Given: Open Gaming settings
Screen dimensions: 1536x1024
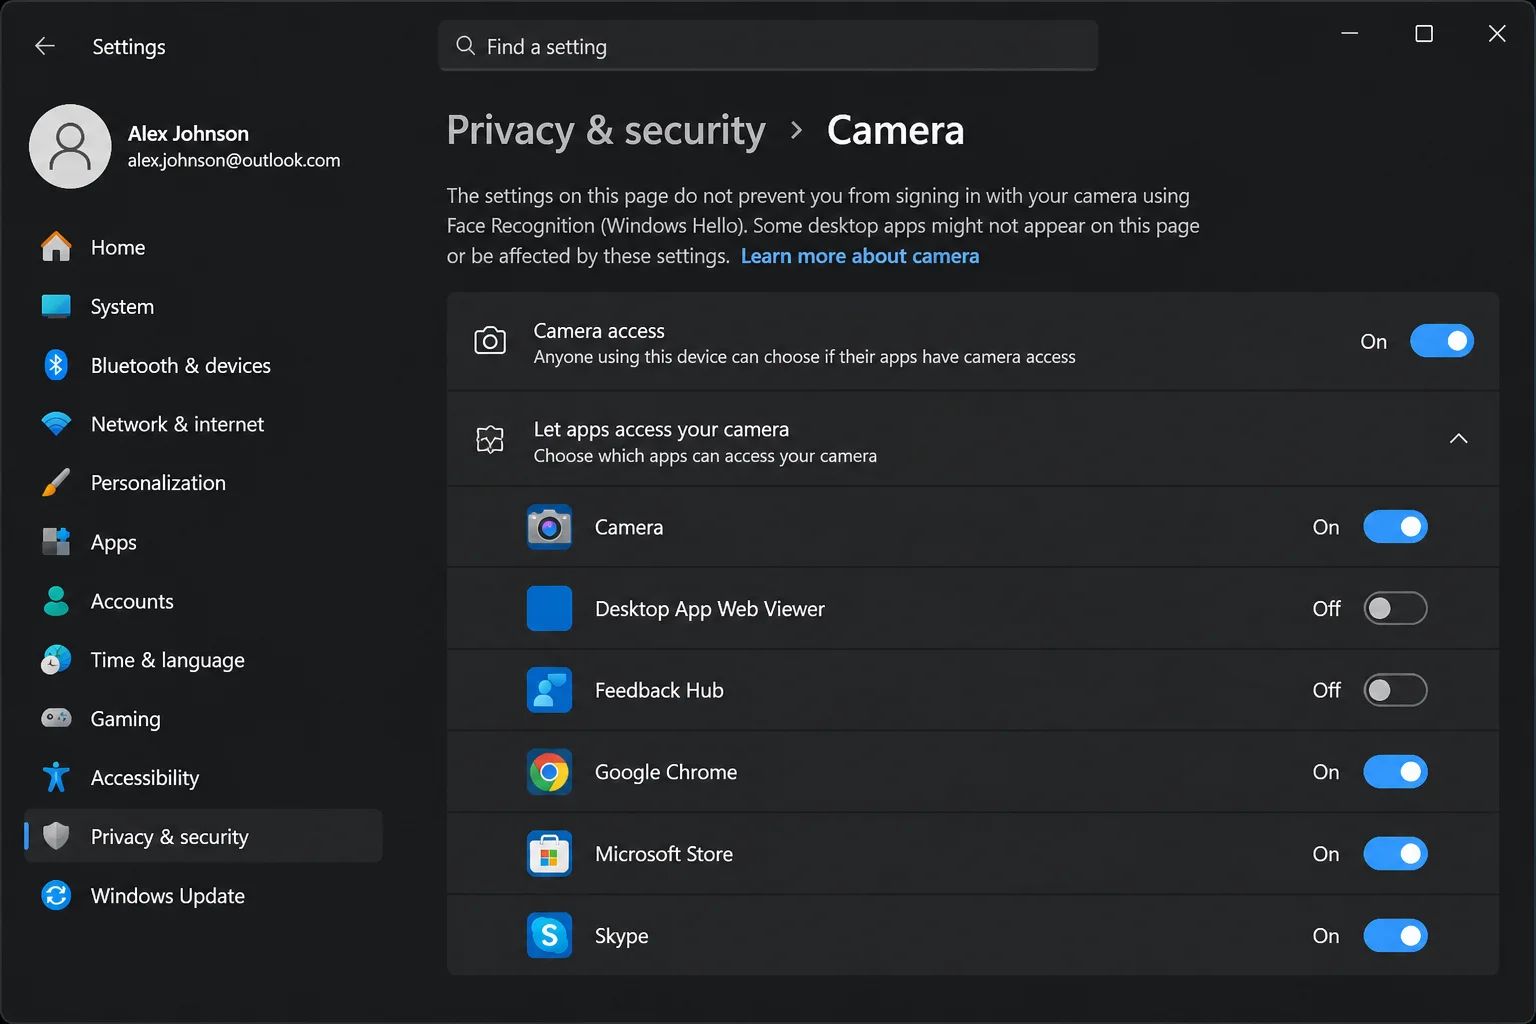Looking at the screenshot, I should pos(203,718).
